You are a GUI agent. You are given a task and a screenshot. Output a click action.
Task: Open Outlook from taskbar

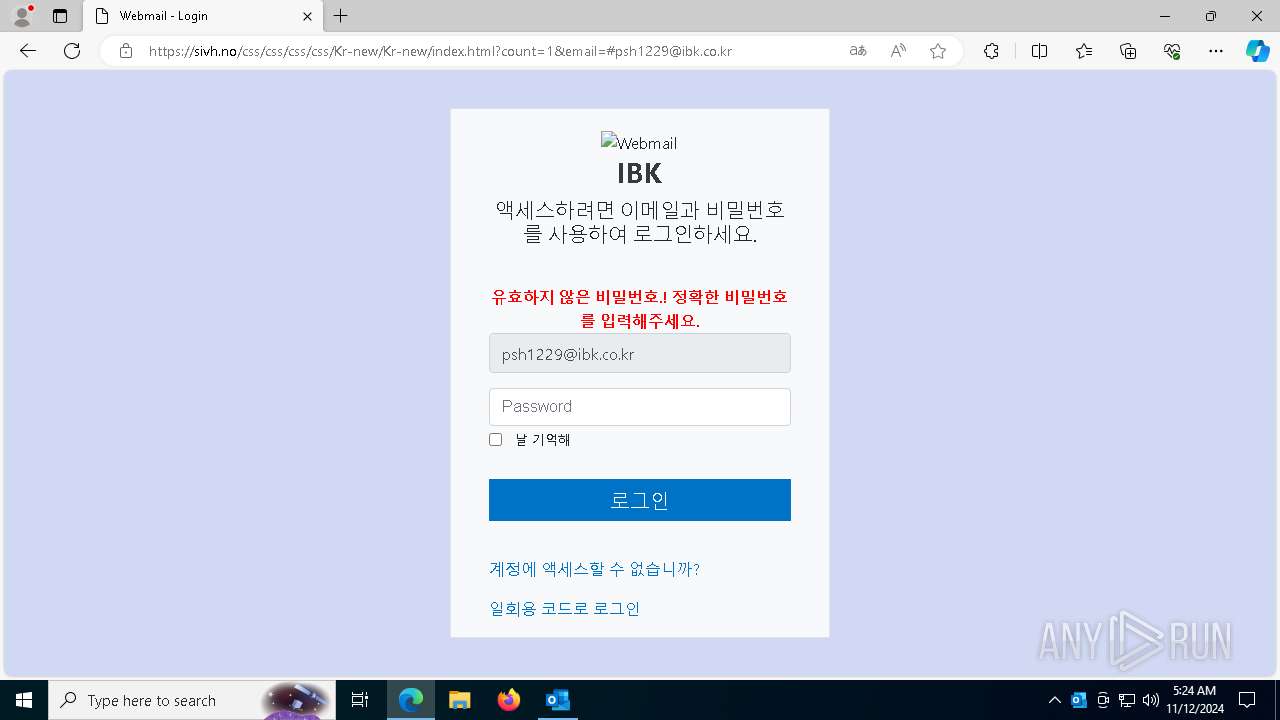tap(558, 700)
